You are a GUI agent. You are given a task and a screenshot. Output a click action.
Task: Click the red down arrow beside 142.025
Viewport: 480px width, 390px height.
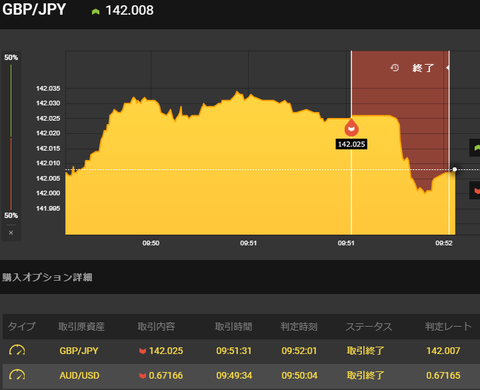143,351
